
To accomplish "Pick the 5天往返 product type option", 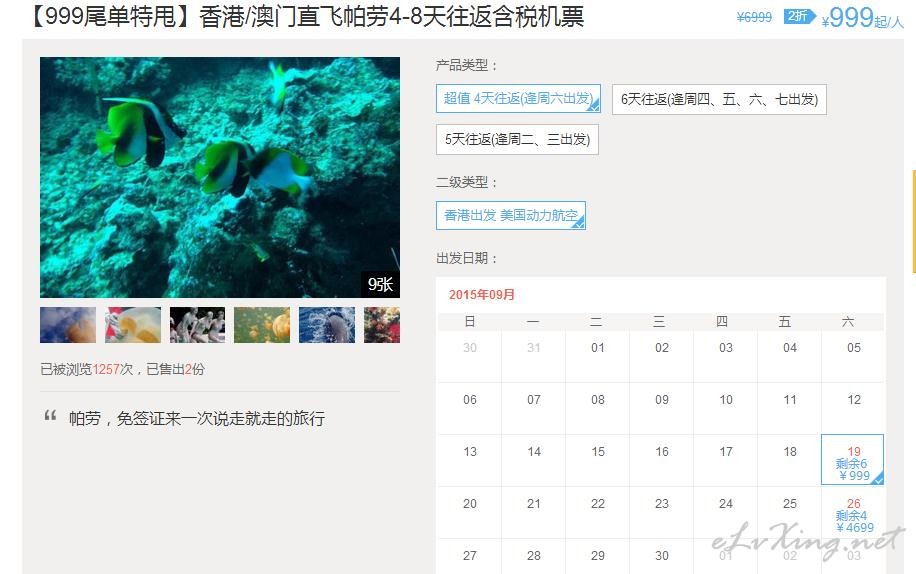I will click(x=517, y=140).
